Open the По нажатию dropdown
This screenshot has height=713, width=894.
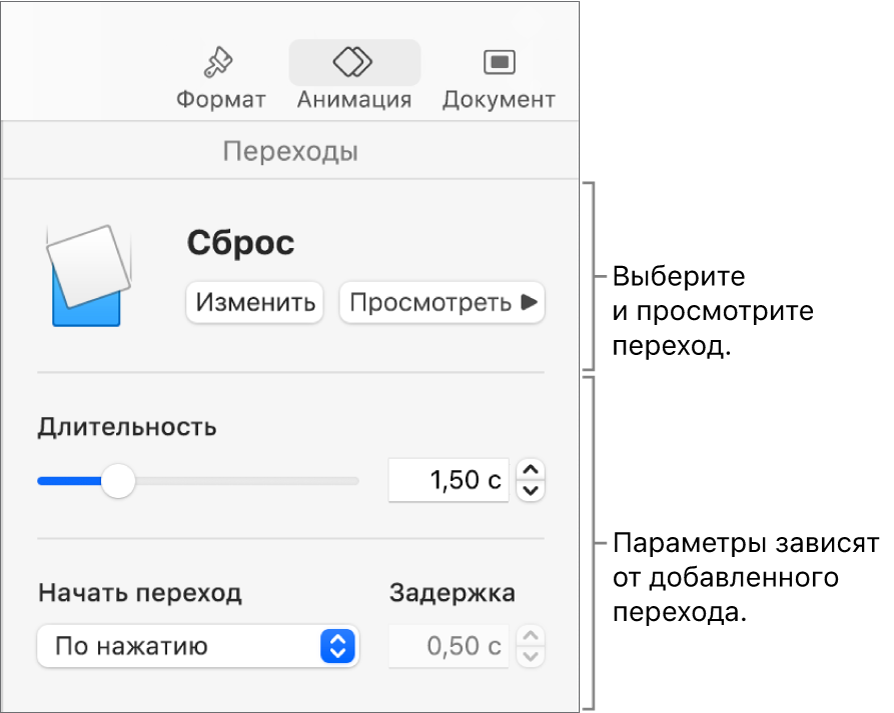point(198,646)
